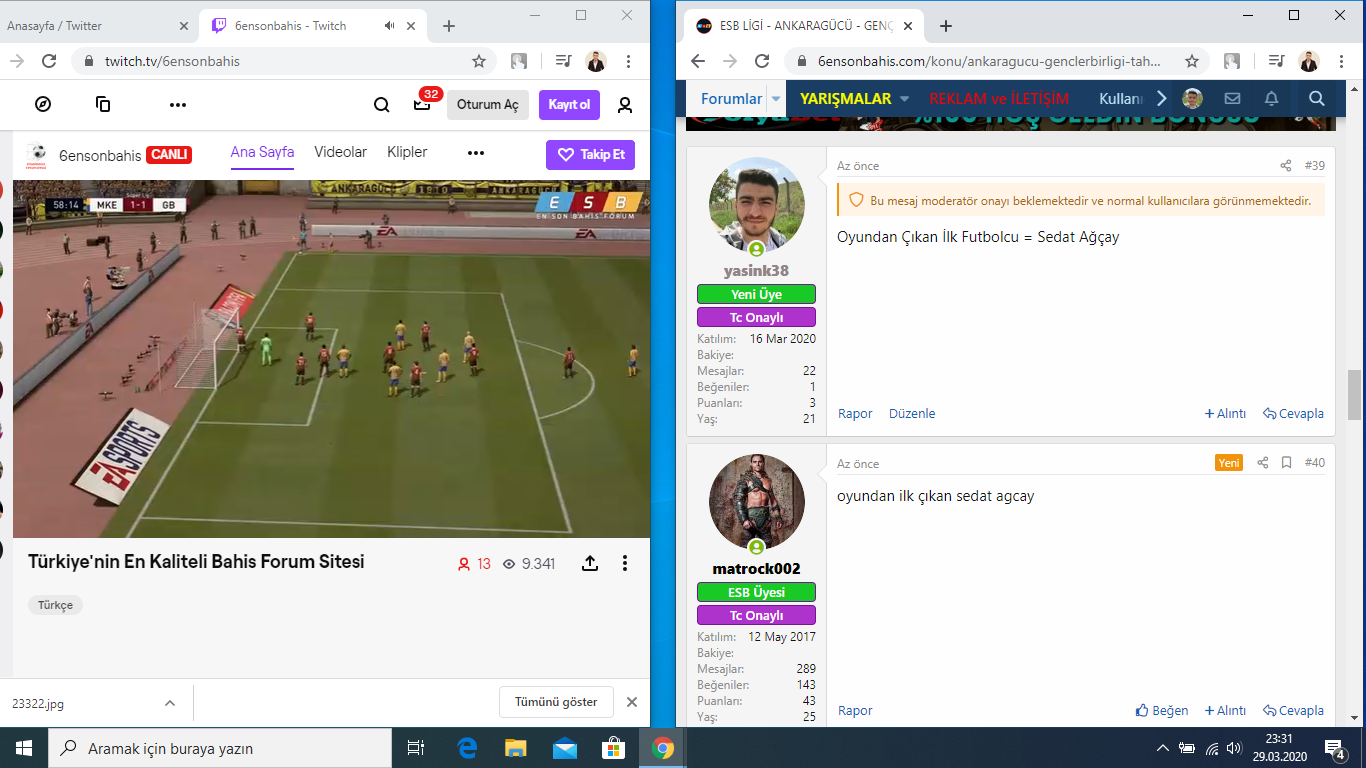Click the Türkçe language tag
1366x768 pixels.
coord(56,605)
